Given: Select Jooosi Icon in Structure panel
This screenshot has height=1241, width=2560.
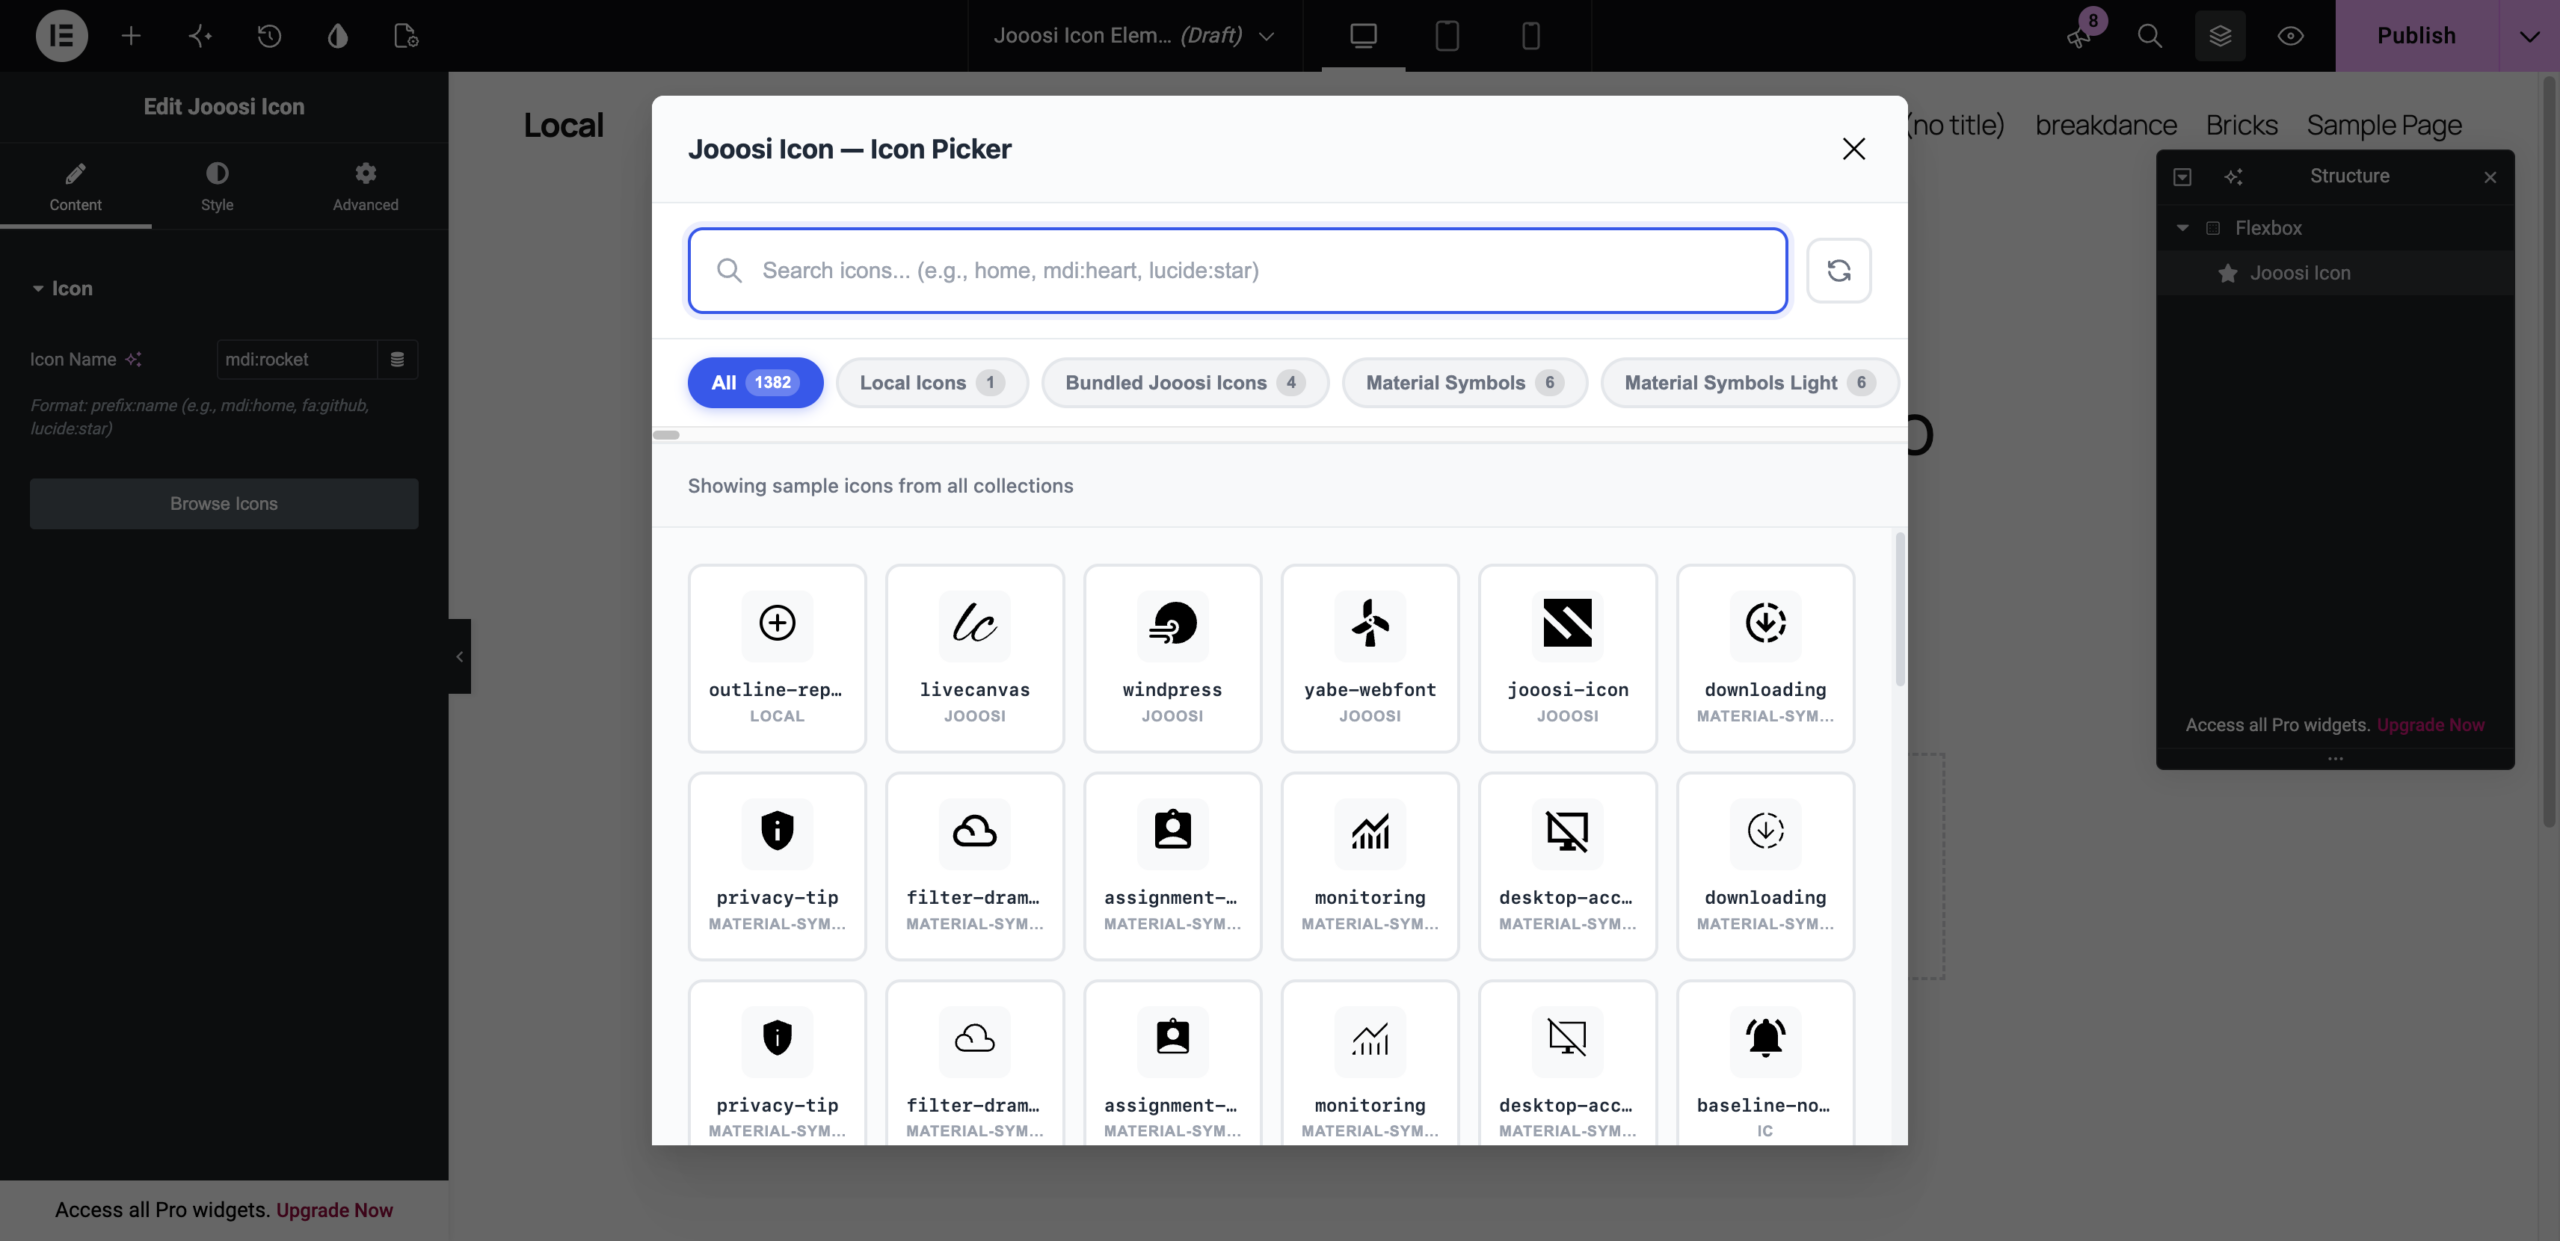Looking at the screenshot, I should click(x=2300, y=273).
